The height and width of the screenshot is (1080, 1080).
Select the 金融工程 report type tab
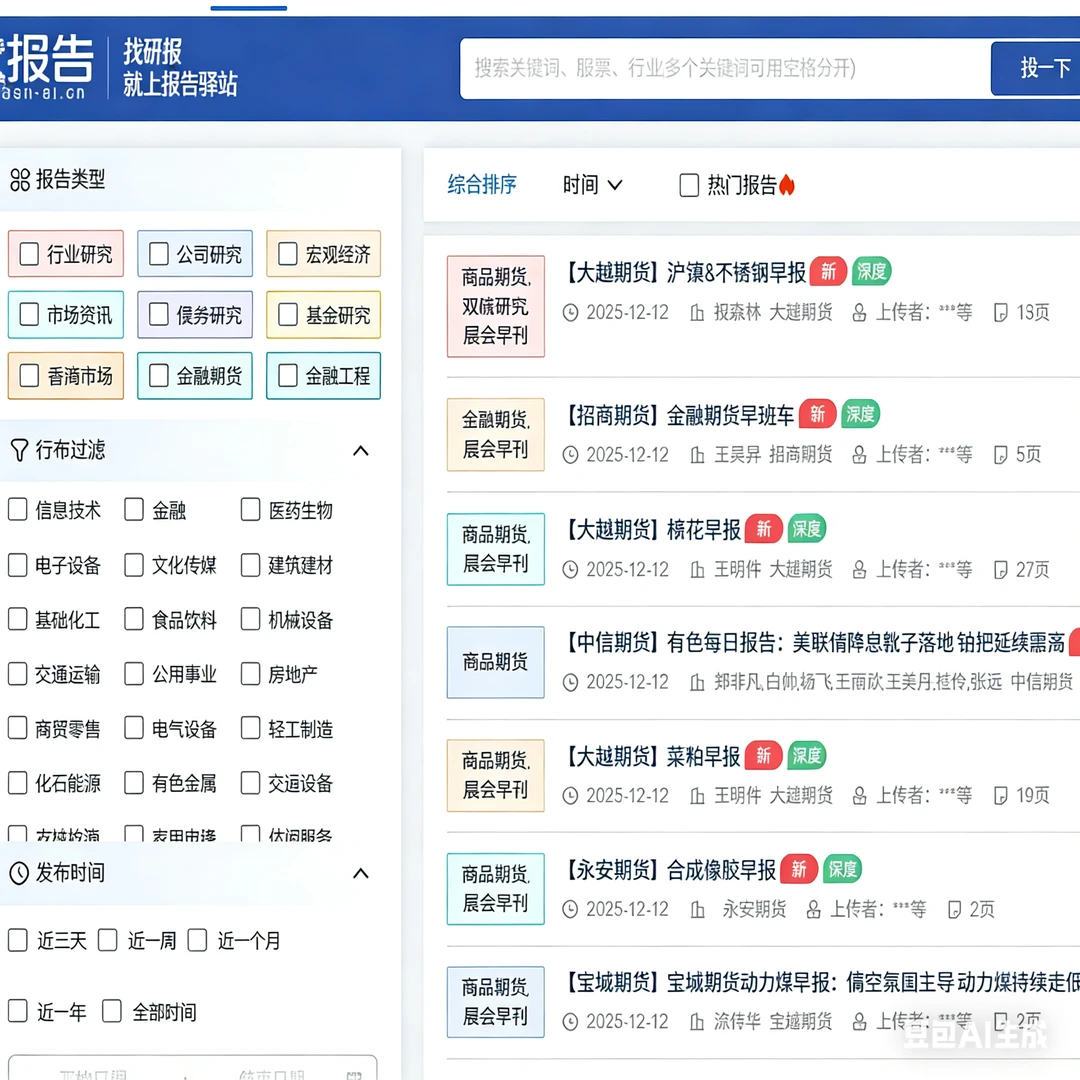(323, 376)
